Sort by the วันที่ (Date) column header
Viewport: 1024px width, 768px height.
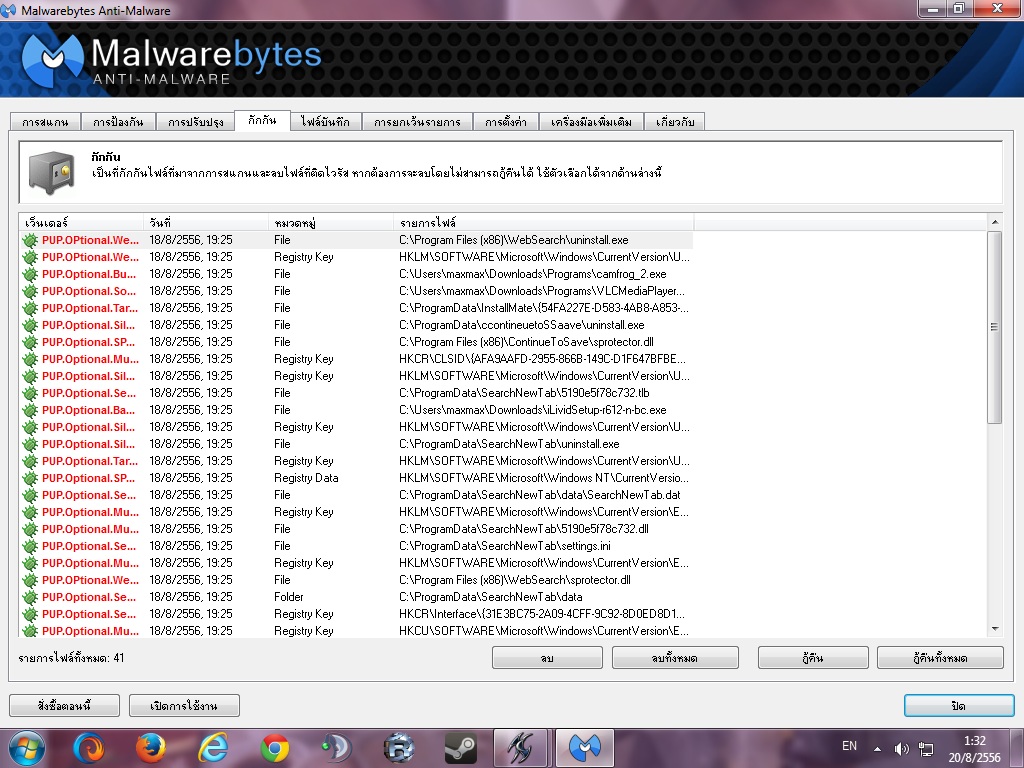pyautogui.click(x=206, y=223)
